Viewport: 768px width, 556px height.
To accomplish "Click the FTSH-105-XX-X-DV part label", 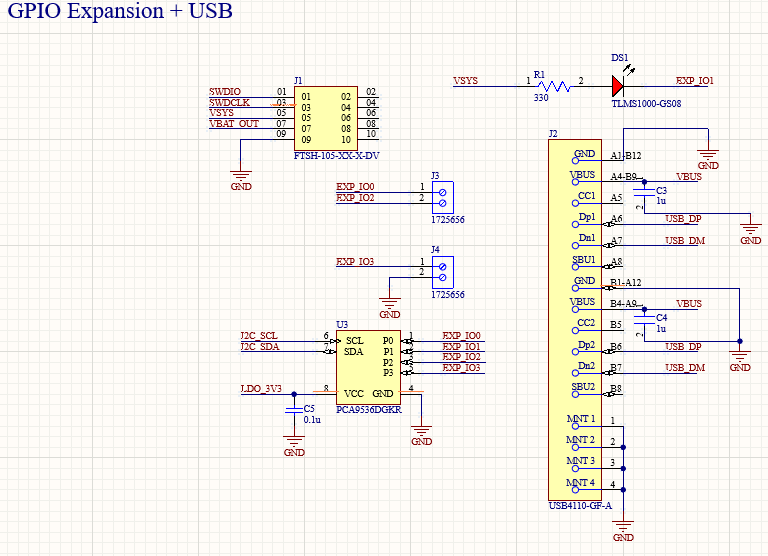I will [336, 156].
